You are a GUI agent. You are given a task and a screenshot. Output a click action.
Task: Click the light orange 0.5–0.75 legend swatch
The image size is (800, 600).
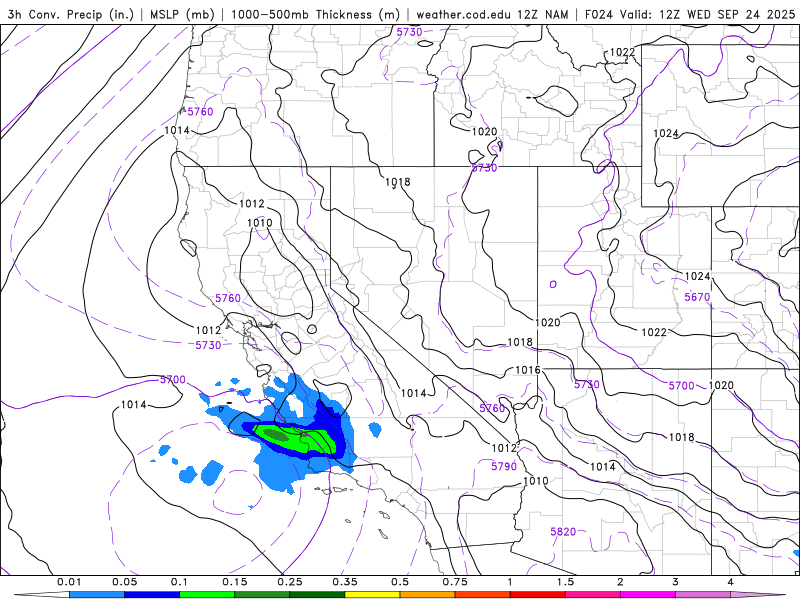[x=428, y=595]
